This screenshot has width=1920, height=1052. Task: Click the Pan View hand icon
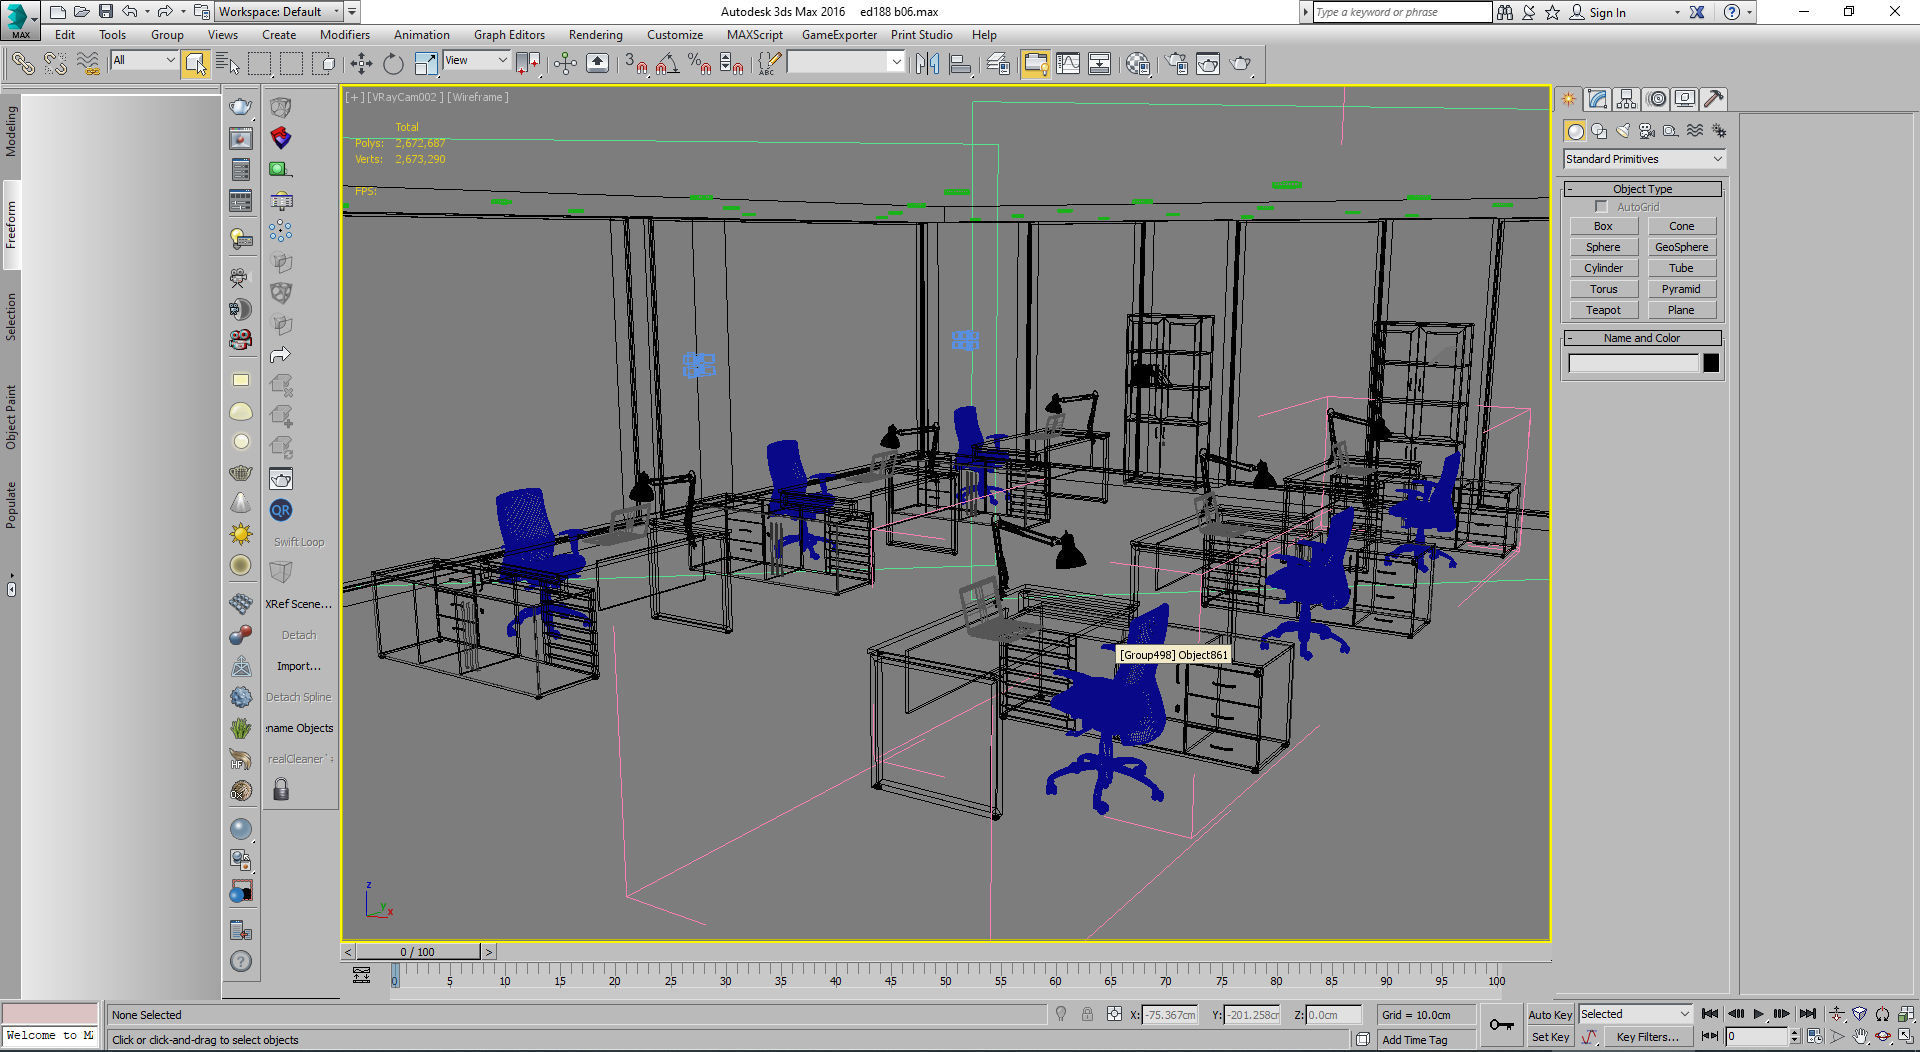(1860, 1037)
